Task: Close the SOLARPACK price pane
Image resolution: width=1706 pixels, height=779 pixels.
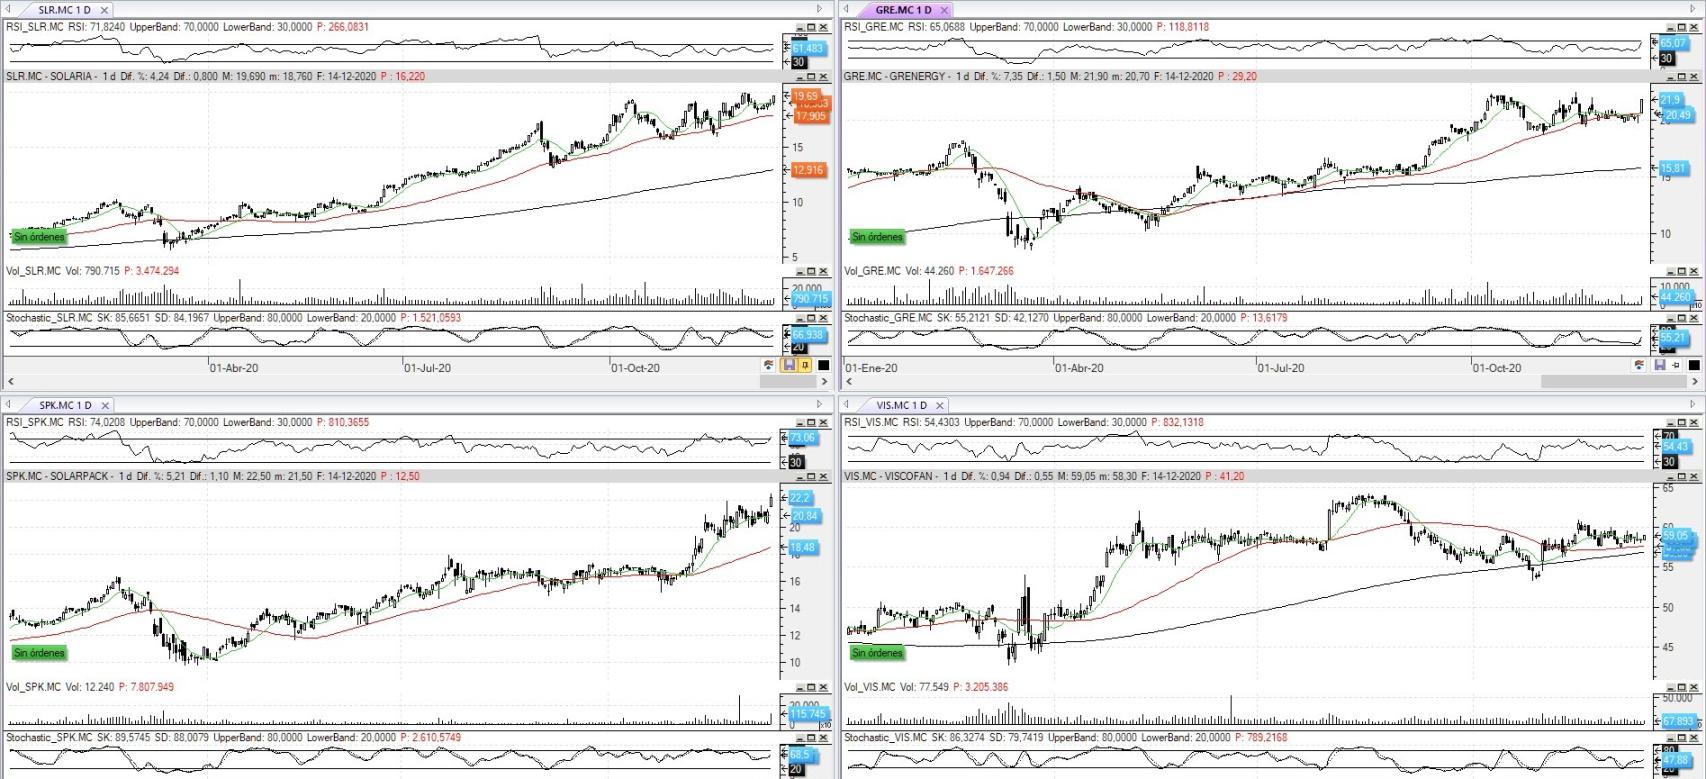Action: point(823,477)
